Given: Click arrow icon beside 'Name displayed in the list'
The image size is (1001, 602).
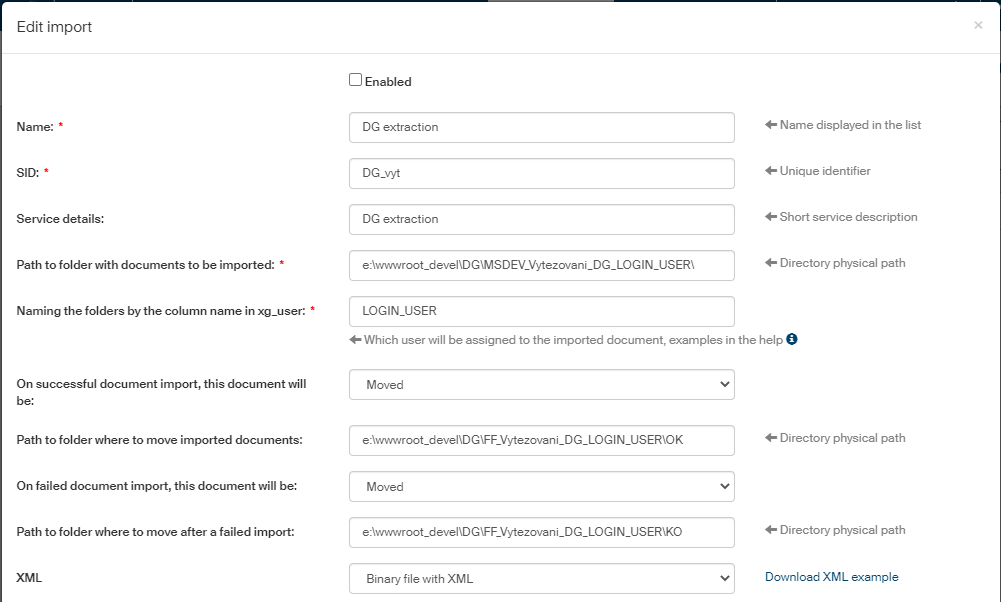Looking at the screenshot, I should click(771, 125).
